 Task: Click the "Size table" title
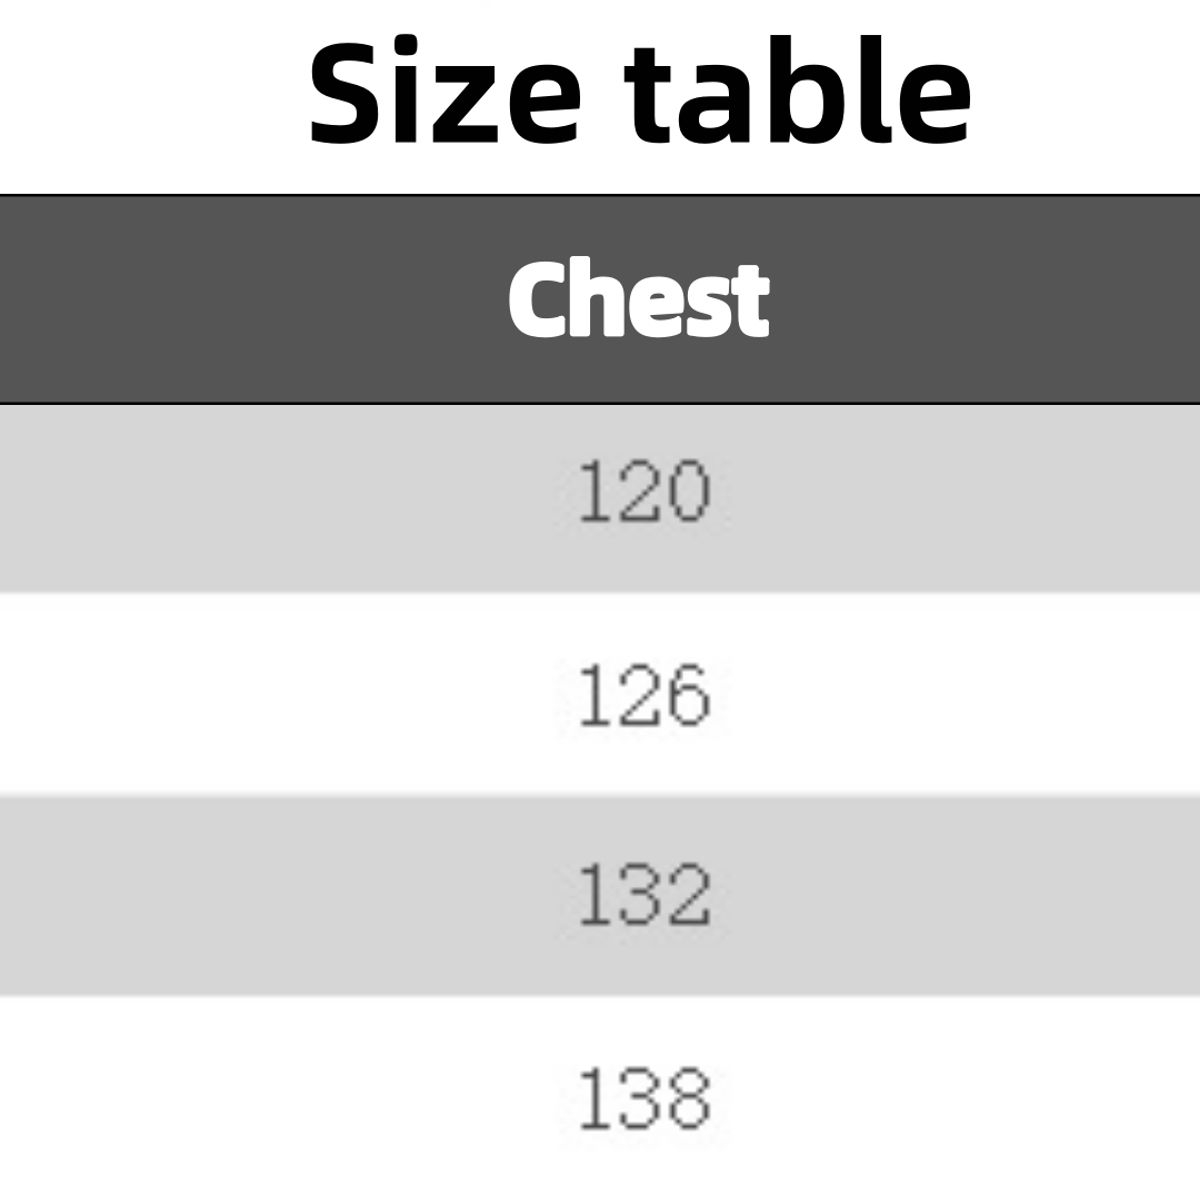(640, 92)
